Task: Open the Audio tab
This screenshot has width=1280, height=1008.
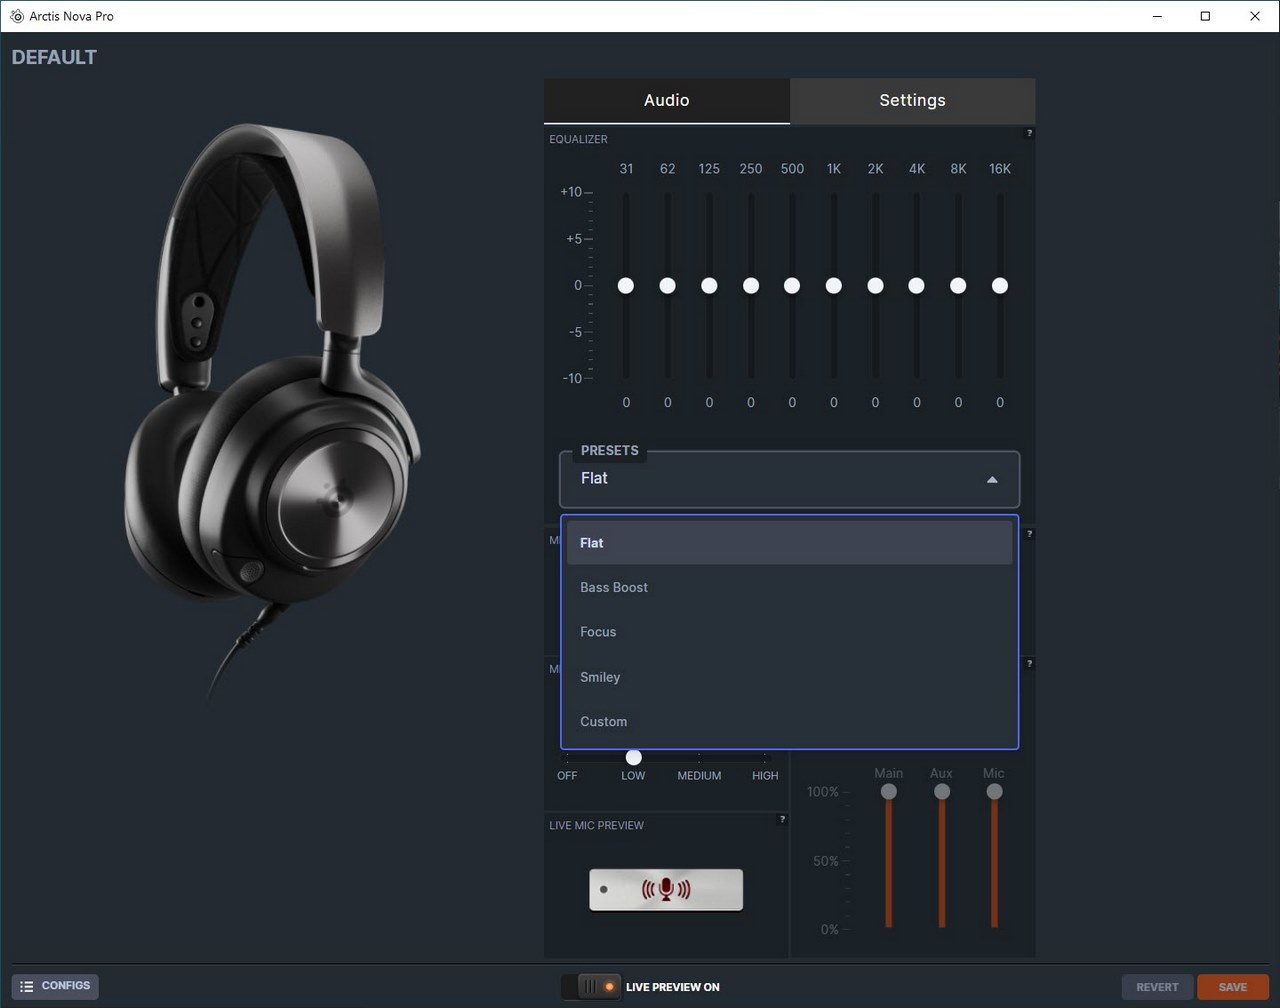Action: pos(666,100)
